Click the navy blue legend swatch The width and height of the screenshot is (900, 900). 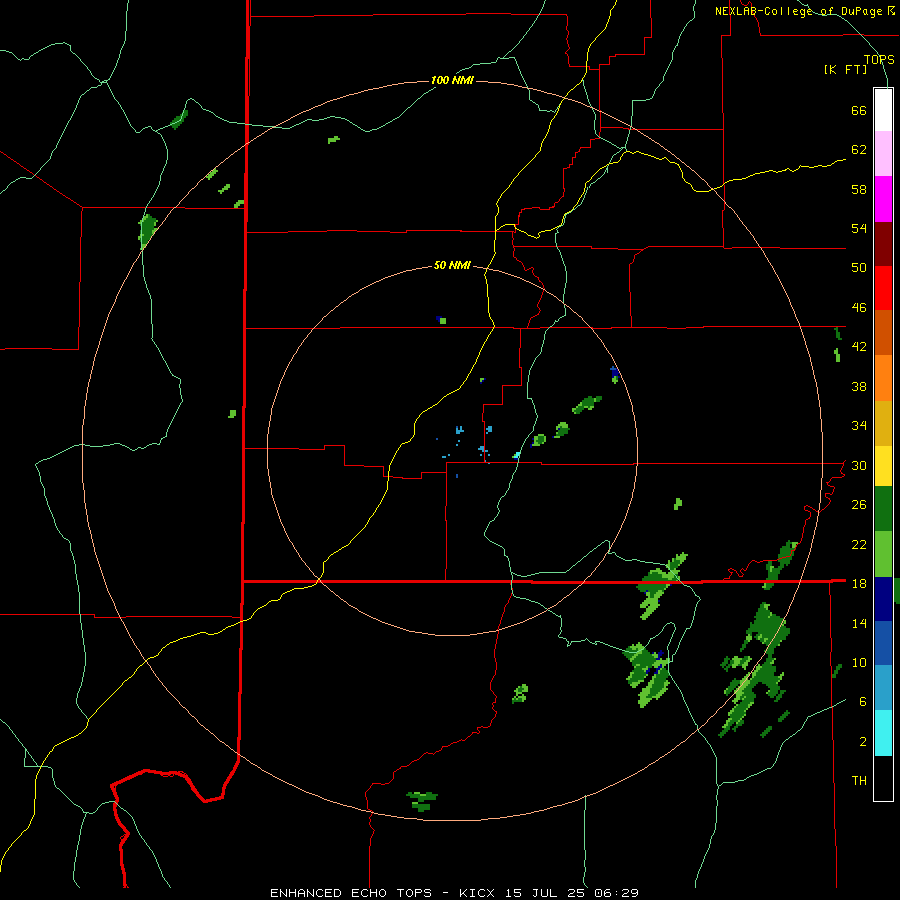pyautogui.click(x=883, y=599)
